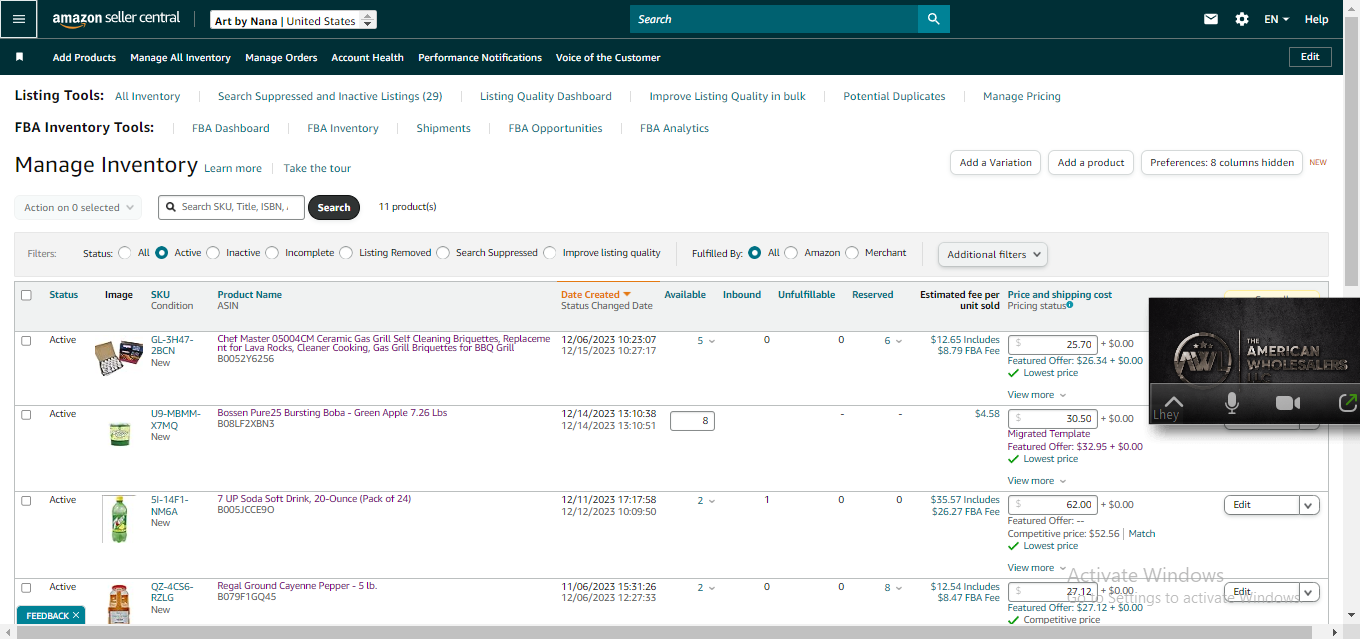The image size is (1360, 639).
Task: Expand the meeting overlay up chevron
Action: 1174,402
